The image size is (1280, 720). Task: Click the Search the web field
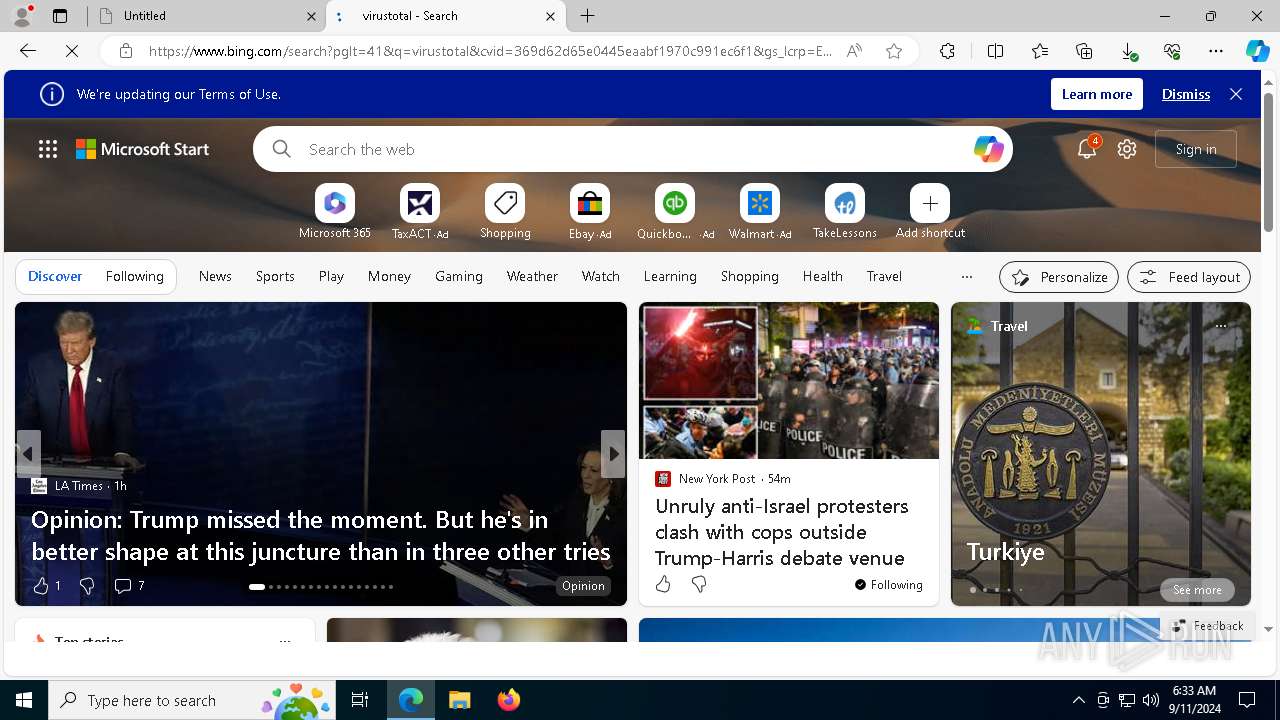(634, 149)
